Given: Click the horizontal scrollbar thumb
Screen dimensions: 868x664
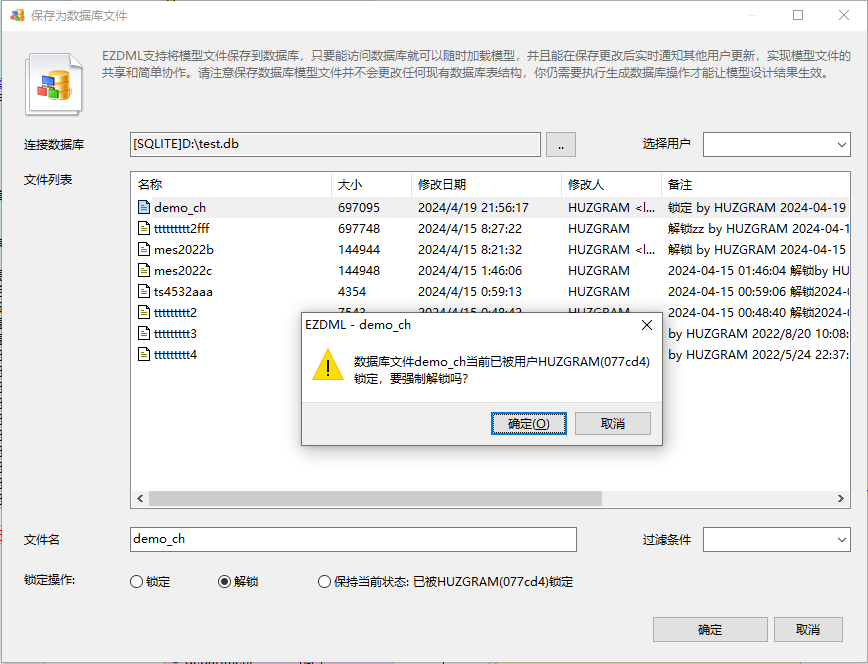Looking at the screenshot, I should click(375, 498).
